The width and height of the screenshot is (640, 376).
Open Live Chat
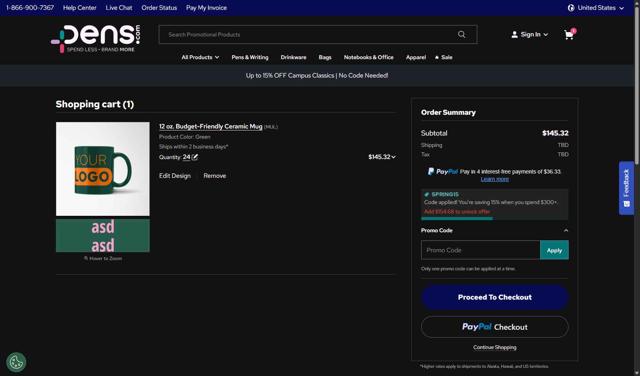point(119,8)
